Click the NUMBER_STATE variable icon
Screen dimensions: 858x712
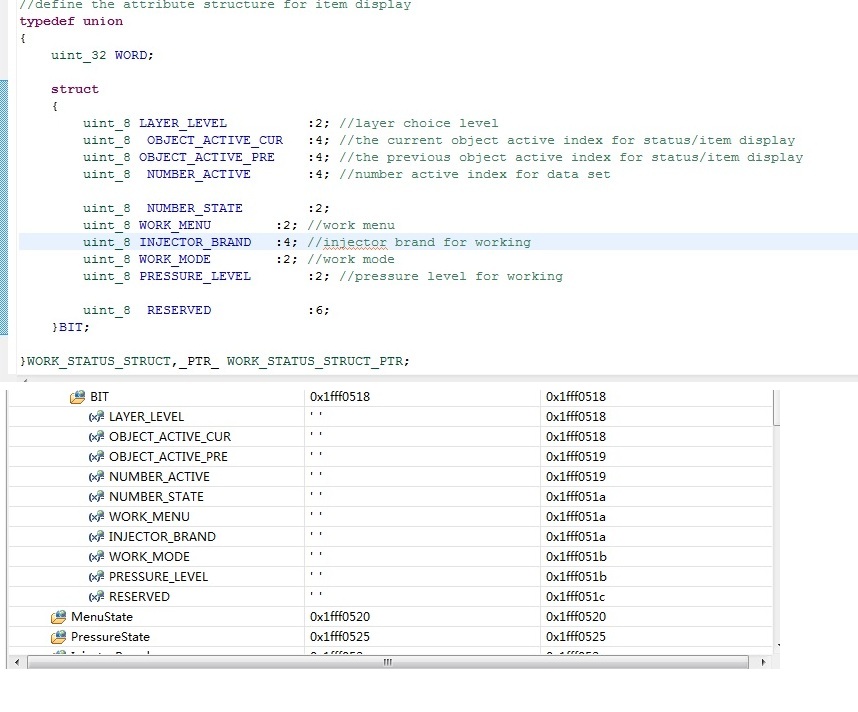[97, 497]
